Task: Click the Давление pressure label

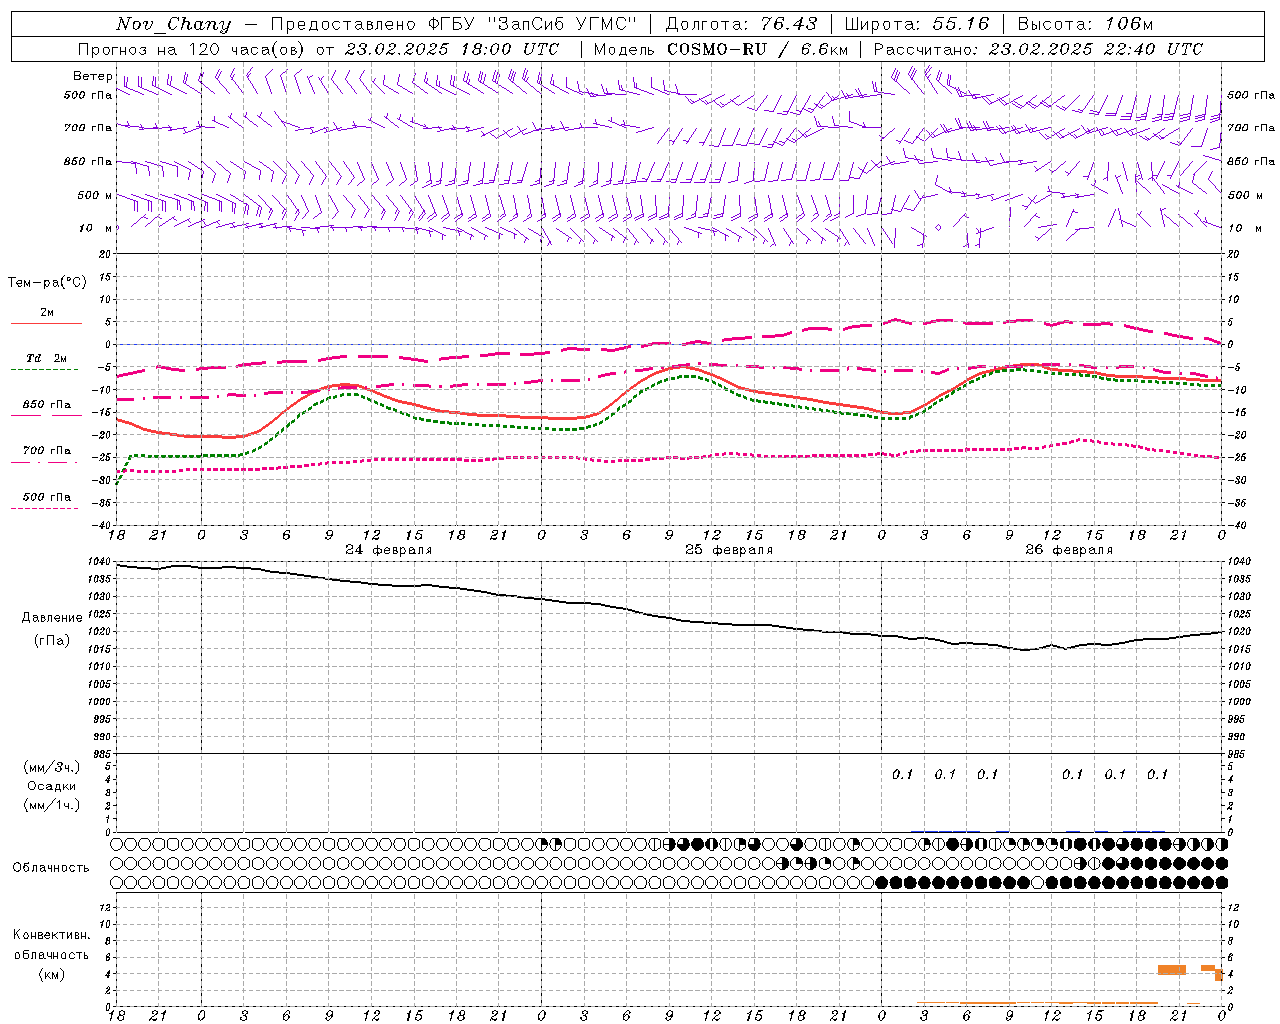Action: click(51, 617)
